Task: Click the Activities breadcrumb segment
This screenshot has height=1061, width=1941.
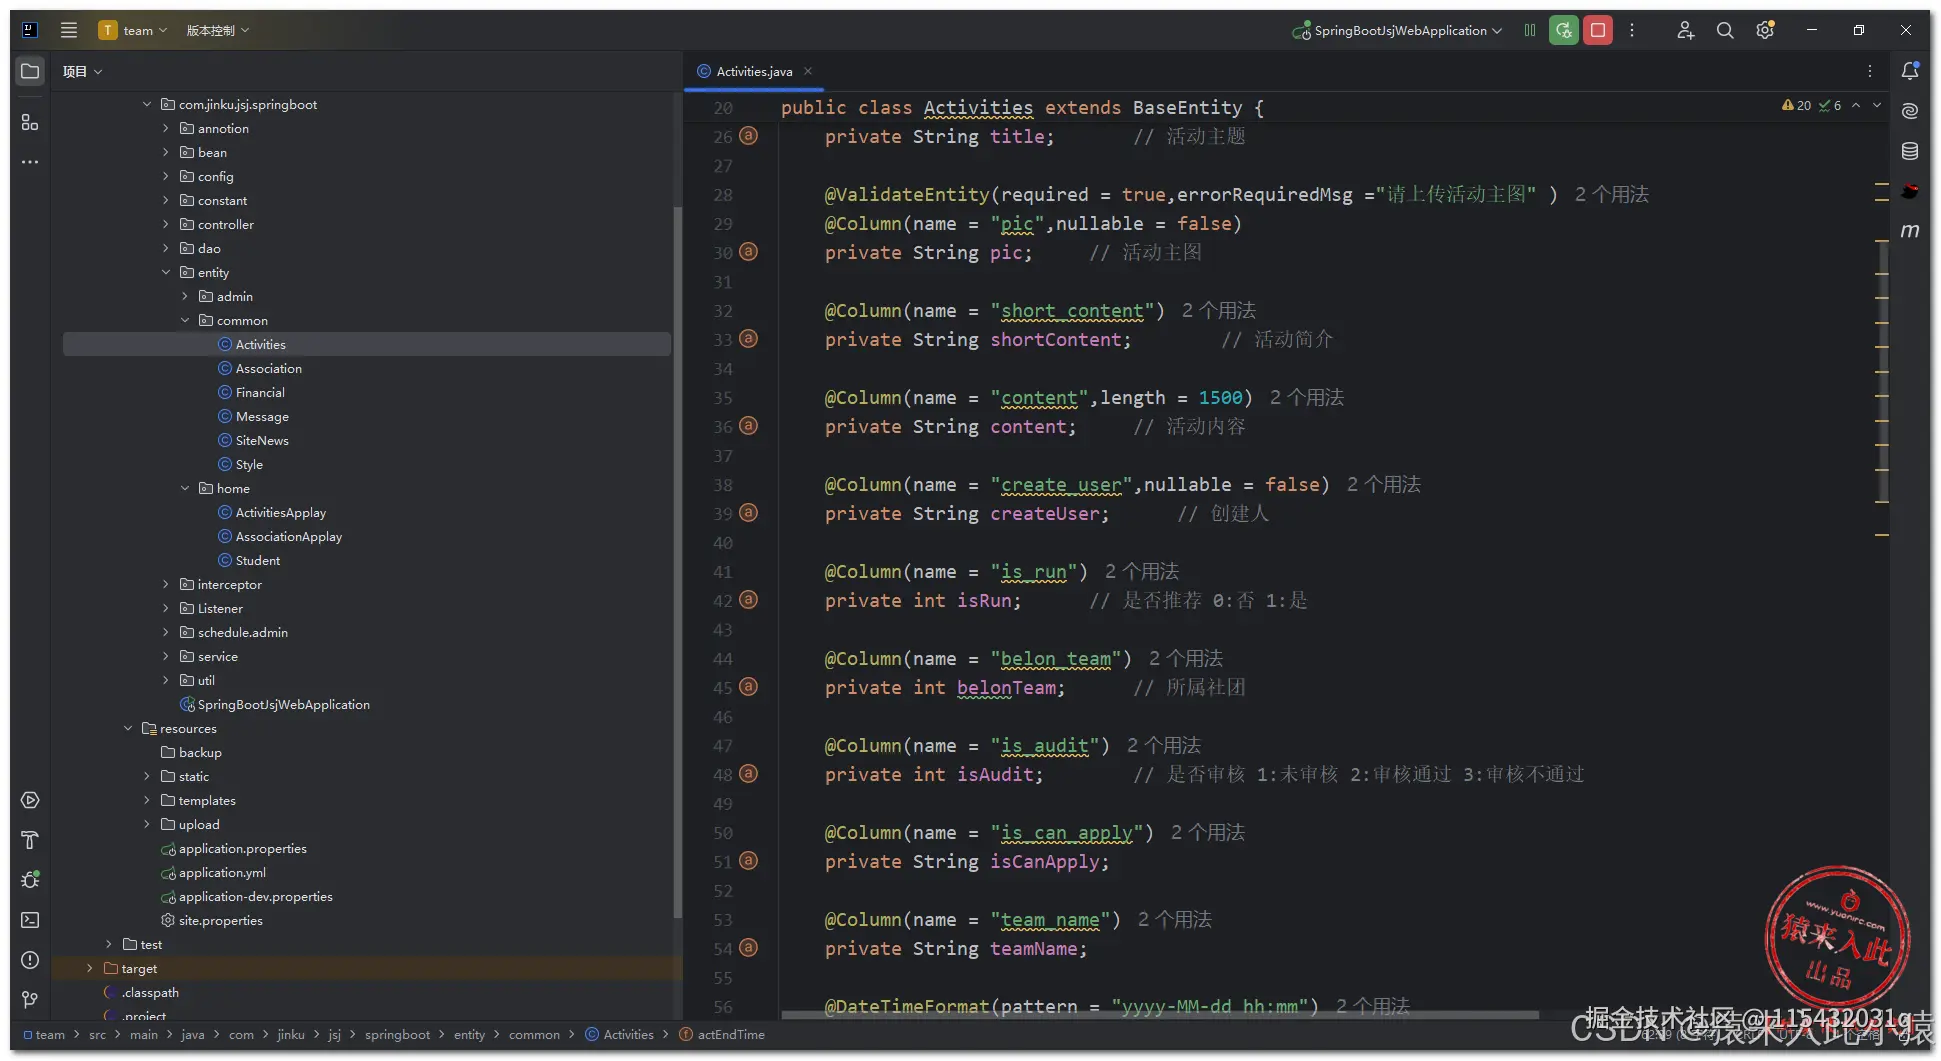Action: click(x=619, y=1034)
